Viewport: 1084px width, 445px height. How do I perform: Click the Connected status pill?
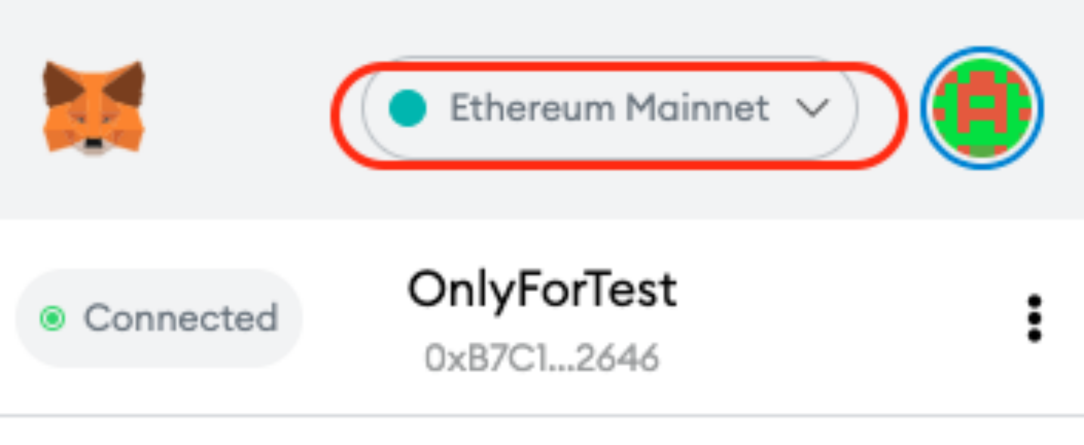[x=160, y=319]
